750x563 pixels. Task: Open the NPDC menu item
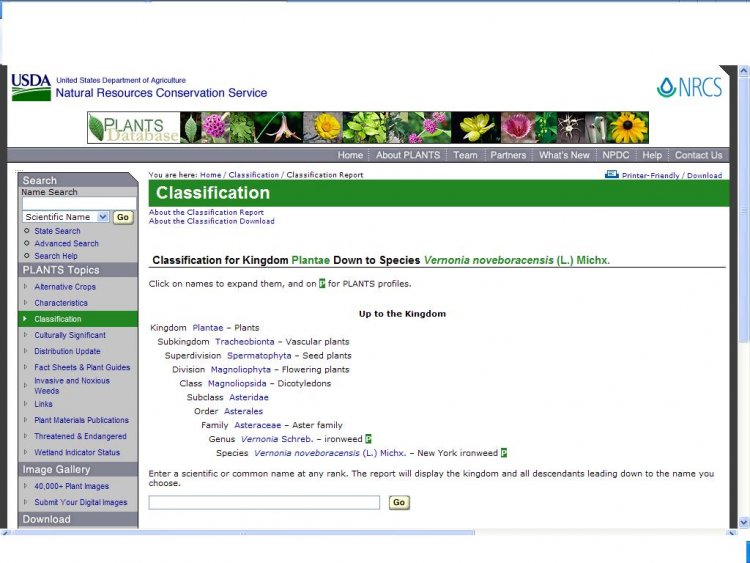pyautogui.click(x=616, y=155)
